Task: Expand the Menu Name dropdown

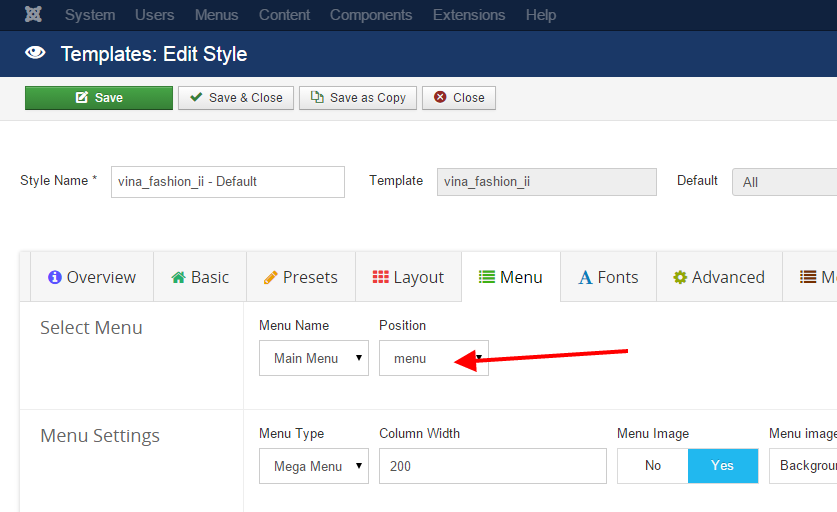Action: click(x=314, y=358)
